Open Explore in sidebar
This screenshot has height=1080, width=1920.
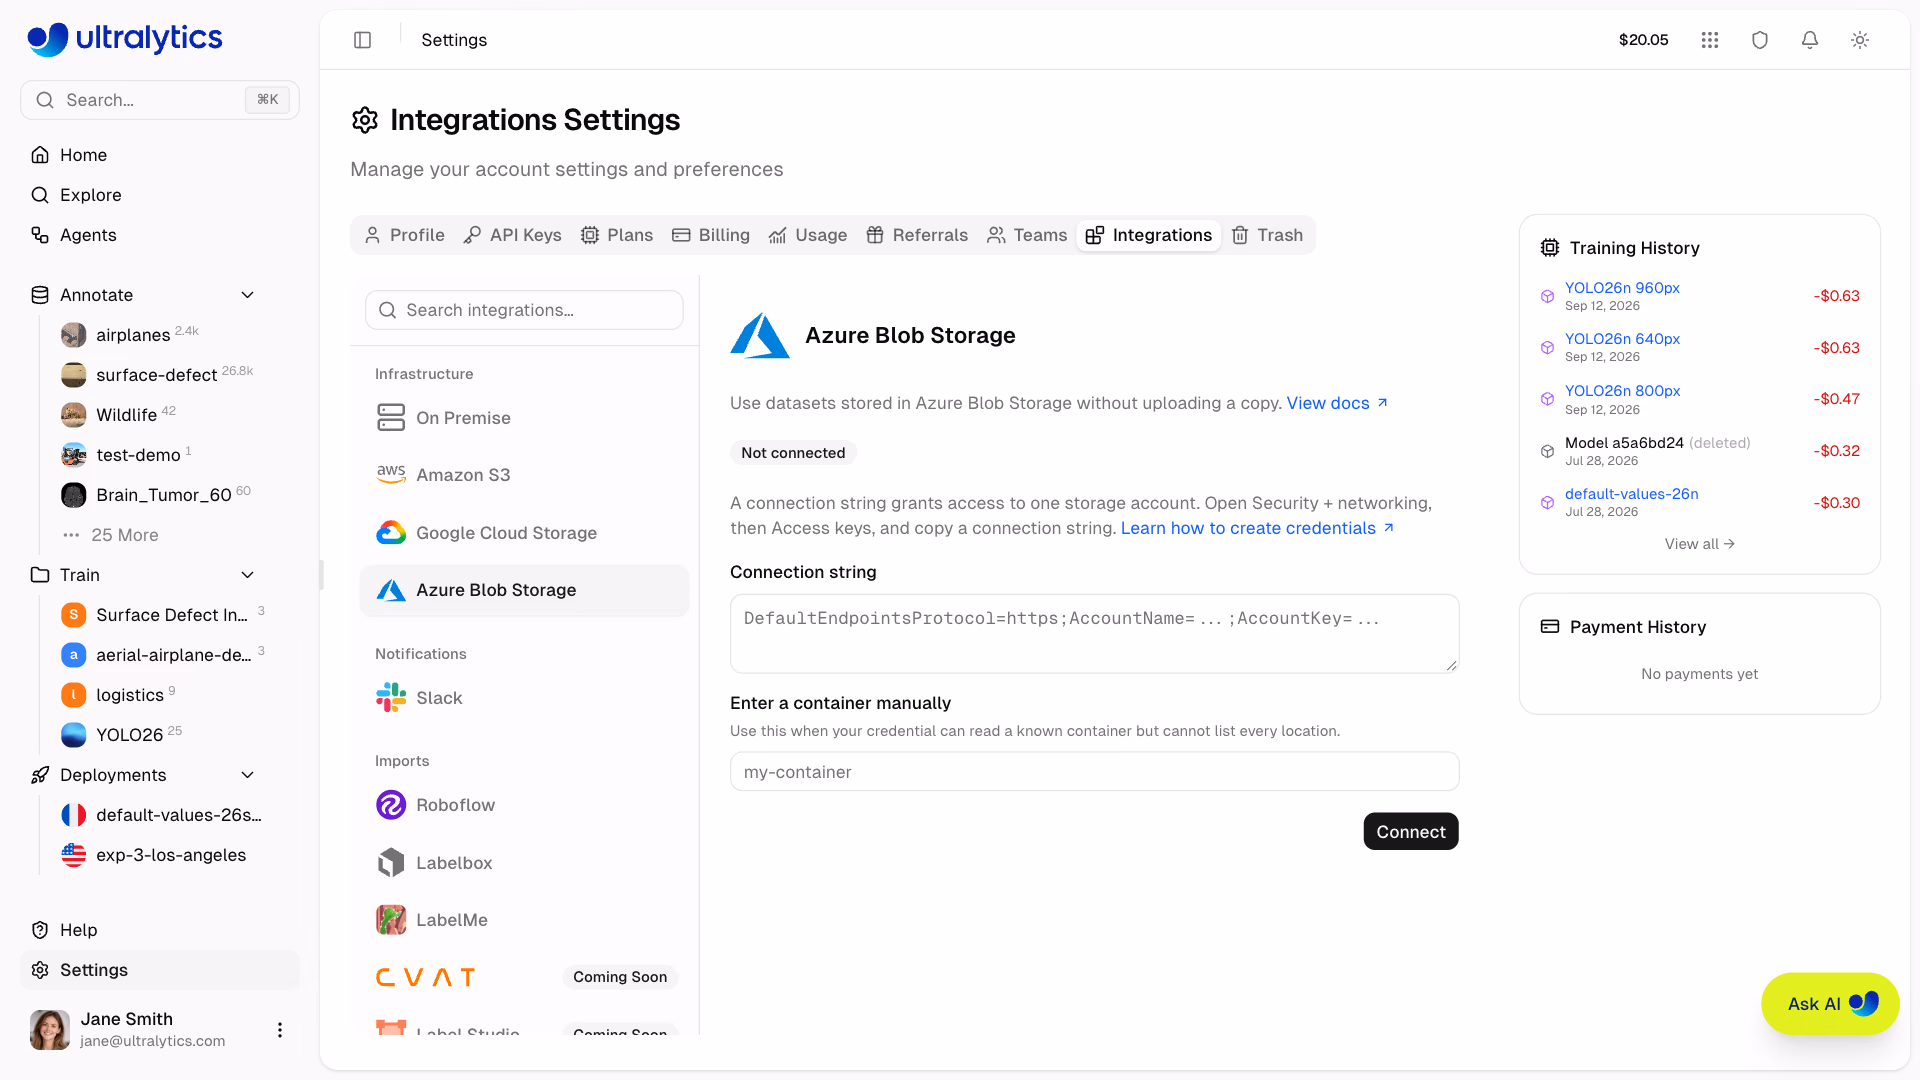[x=160, y=195]
